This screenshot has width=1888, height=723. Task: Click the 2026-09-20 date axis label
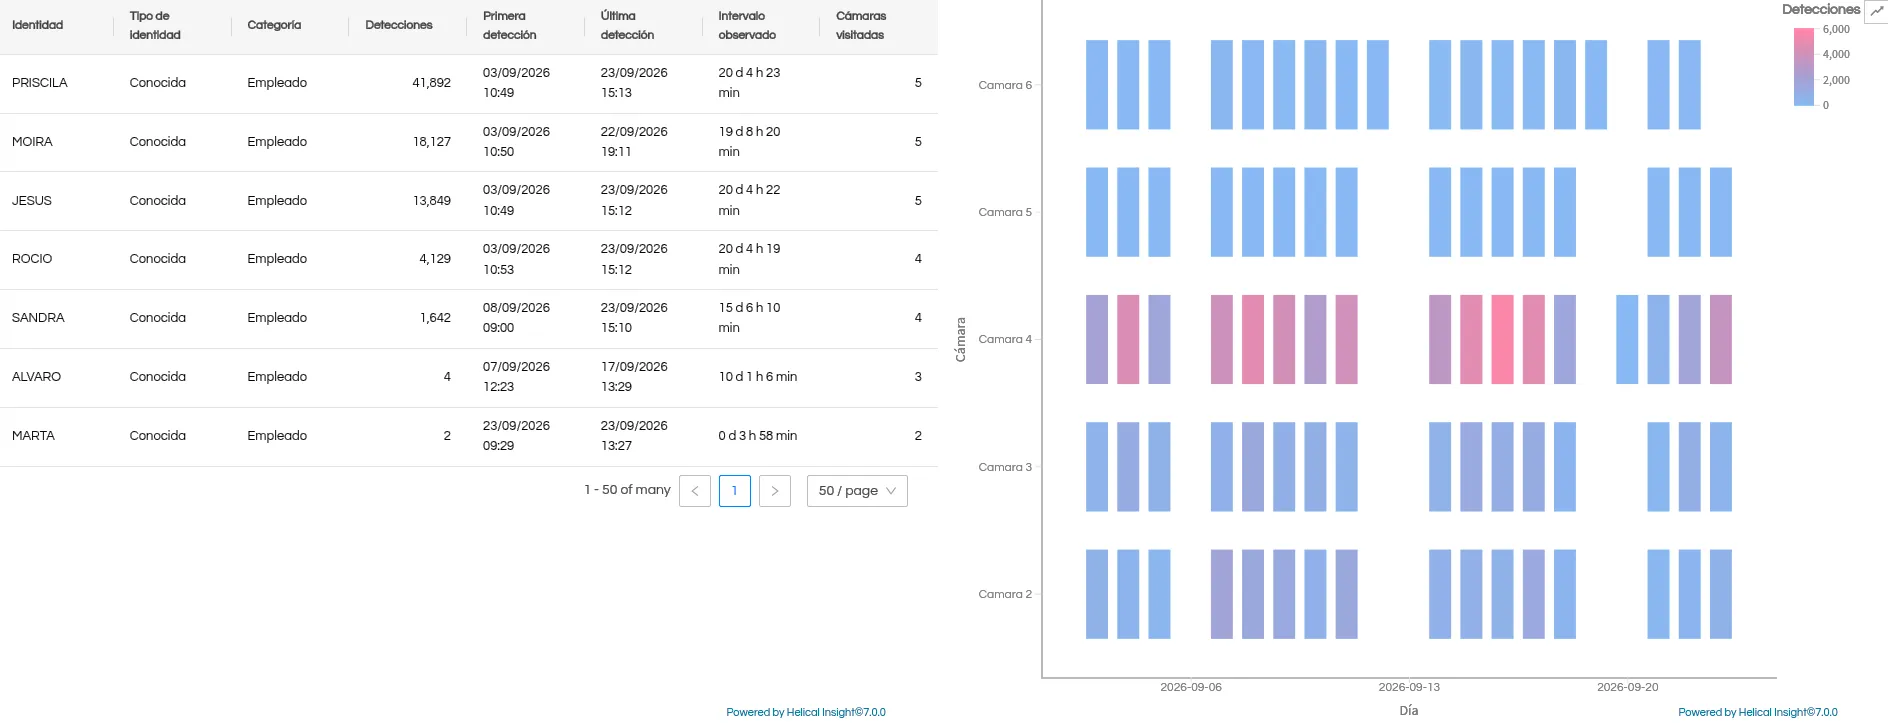(x=1628, y=687)
